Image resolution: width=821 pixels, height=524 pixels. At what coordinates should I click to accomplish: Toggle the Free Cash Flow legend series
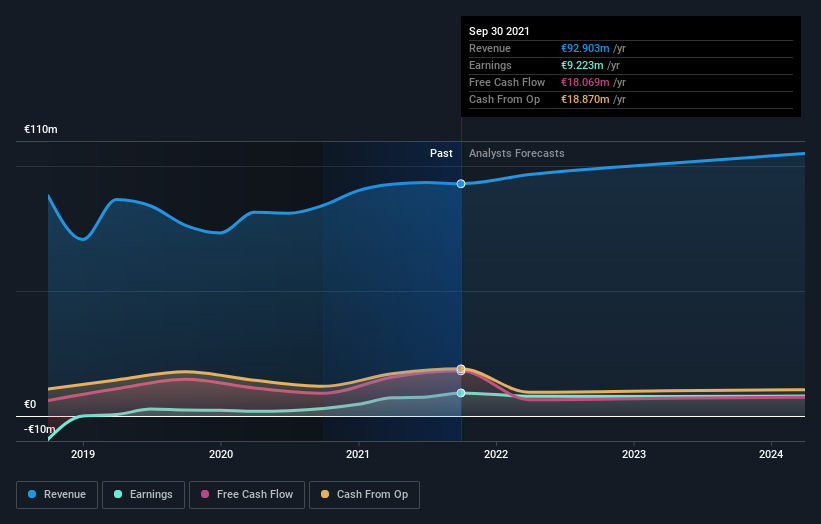pos(247,495)
